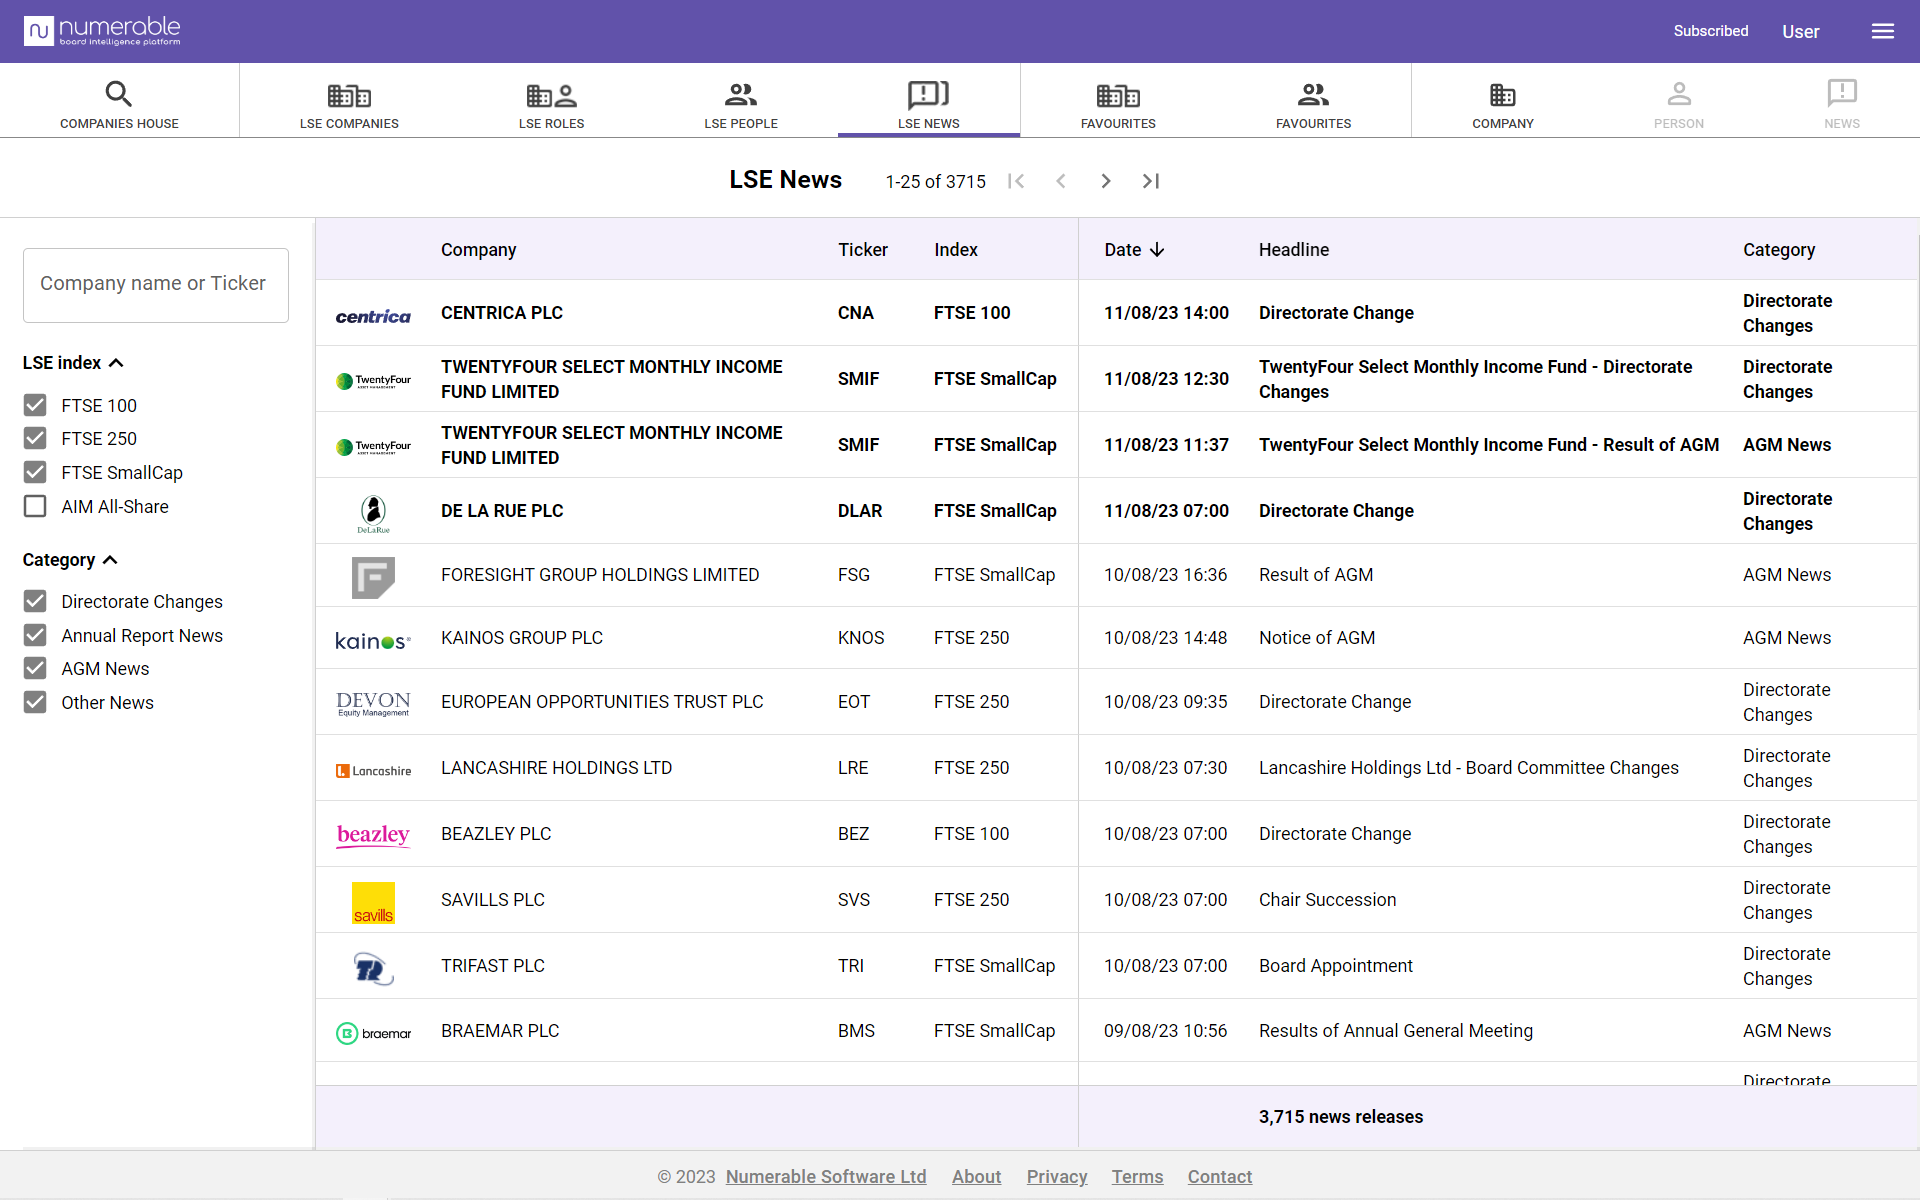Image resolution: width=1920 pixels, height=1200 pixels.
Task: Open the Contact footer link
Action: [x=1219, y=1177]
